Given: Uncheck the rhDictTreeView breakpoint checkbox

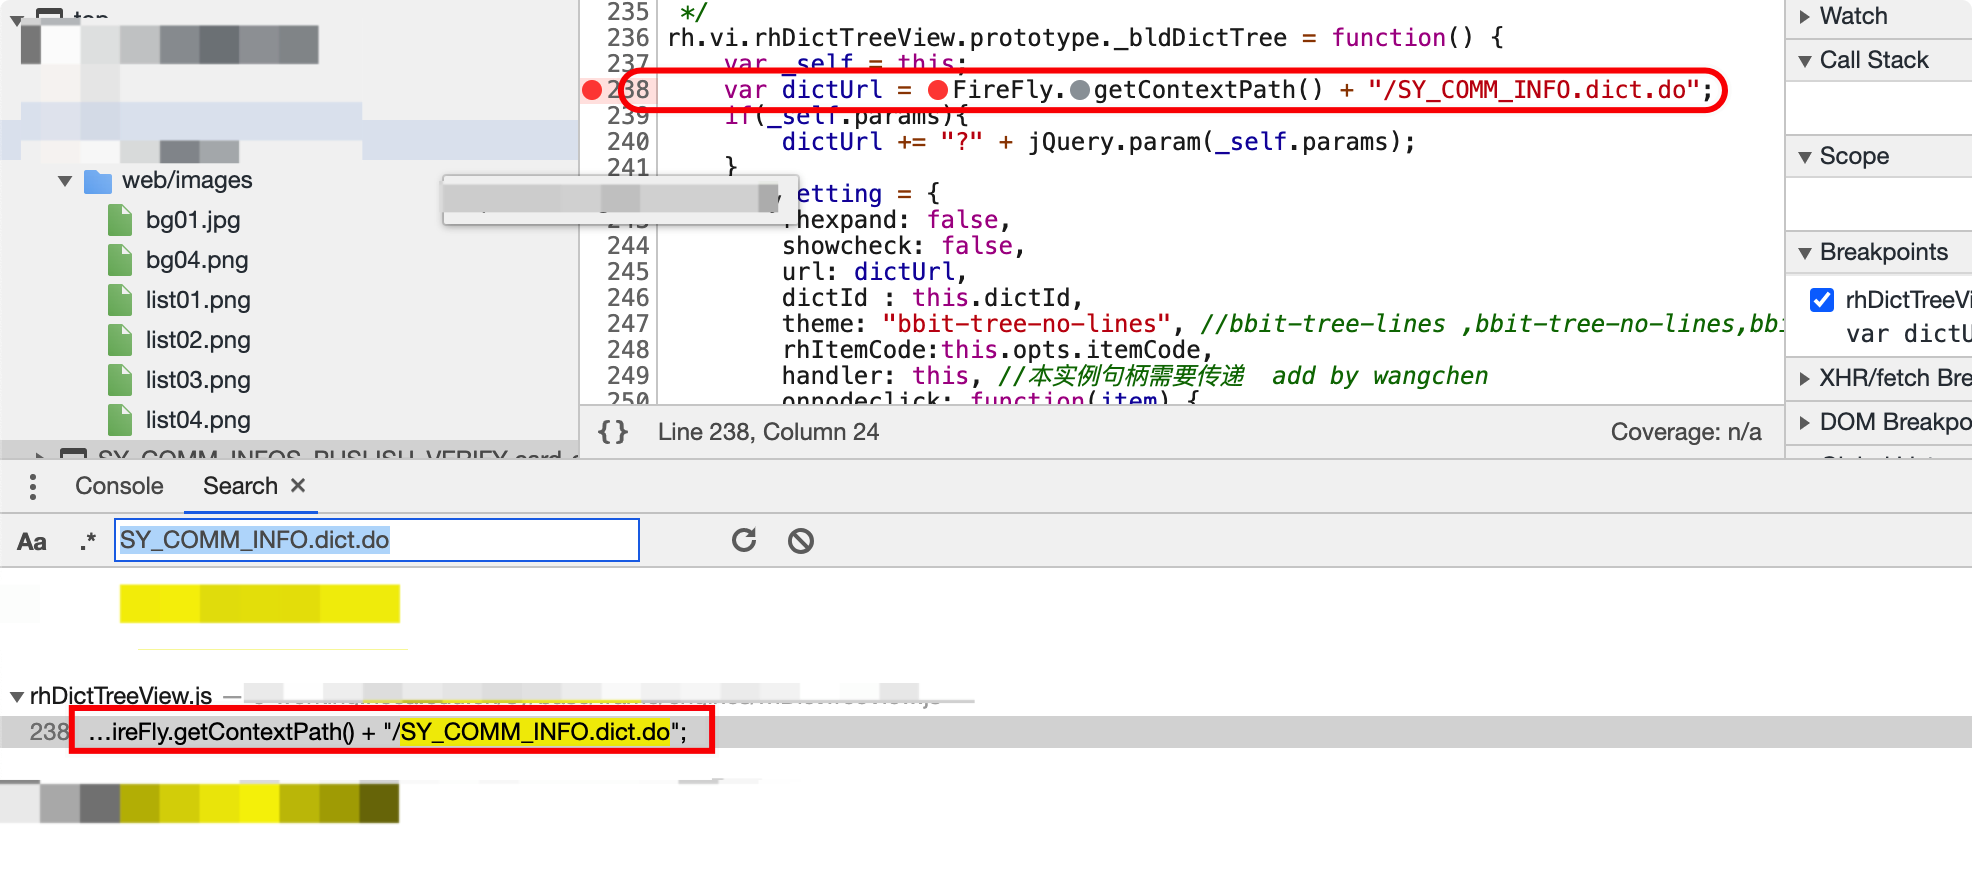Looking at the screenshot, I should pos(1822,300).
